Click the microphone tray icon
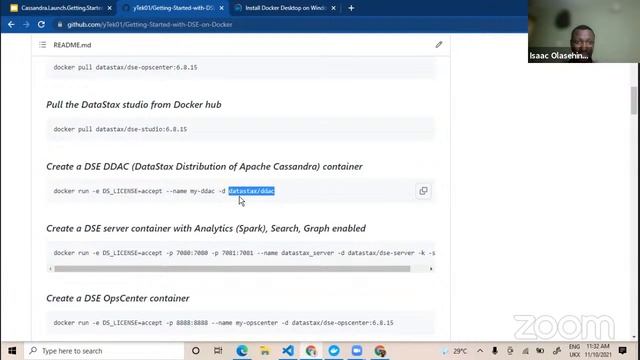640x360 pixels. pyautogui.click(x=495, y=351)
